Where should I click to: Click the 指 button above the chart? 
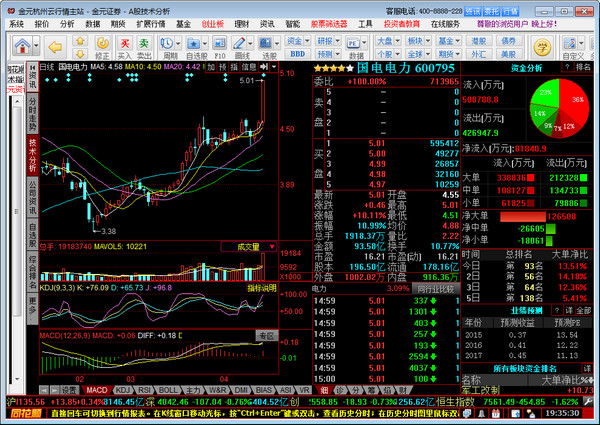click(234, 67)
